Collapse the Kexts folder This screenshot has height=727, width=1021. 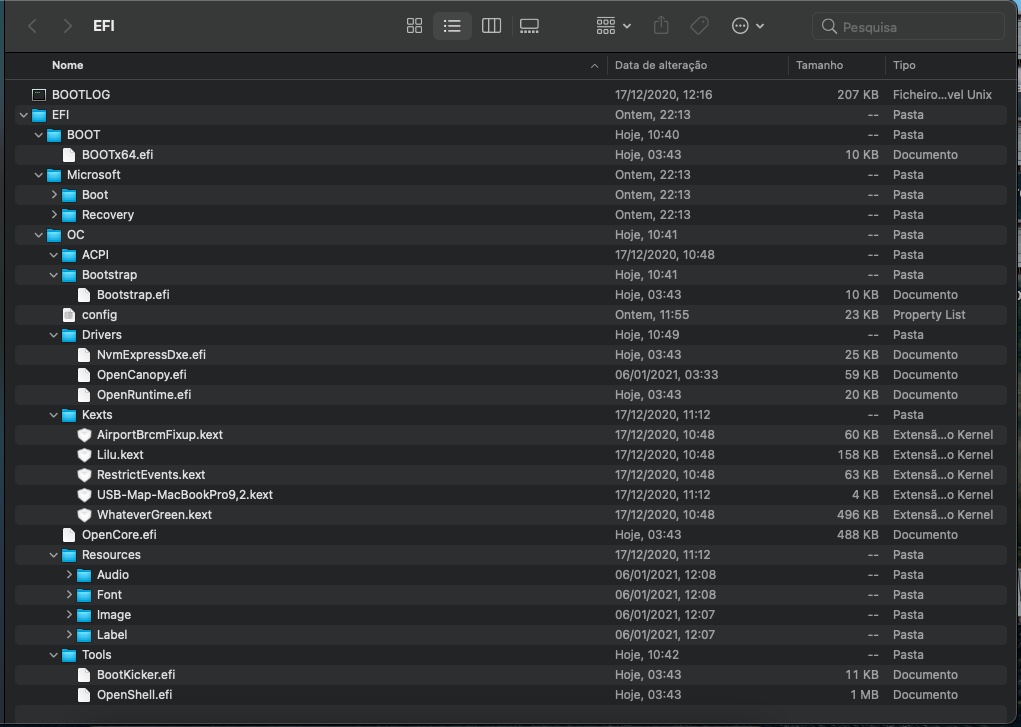(x=53, y=415)
